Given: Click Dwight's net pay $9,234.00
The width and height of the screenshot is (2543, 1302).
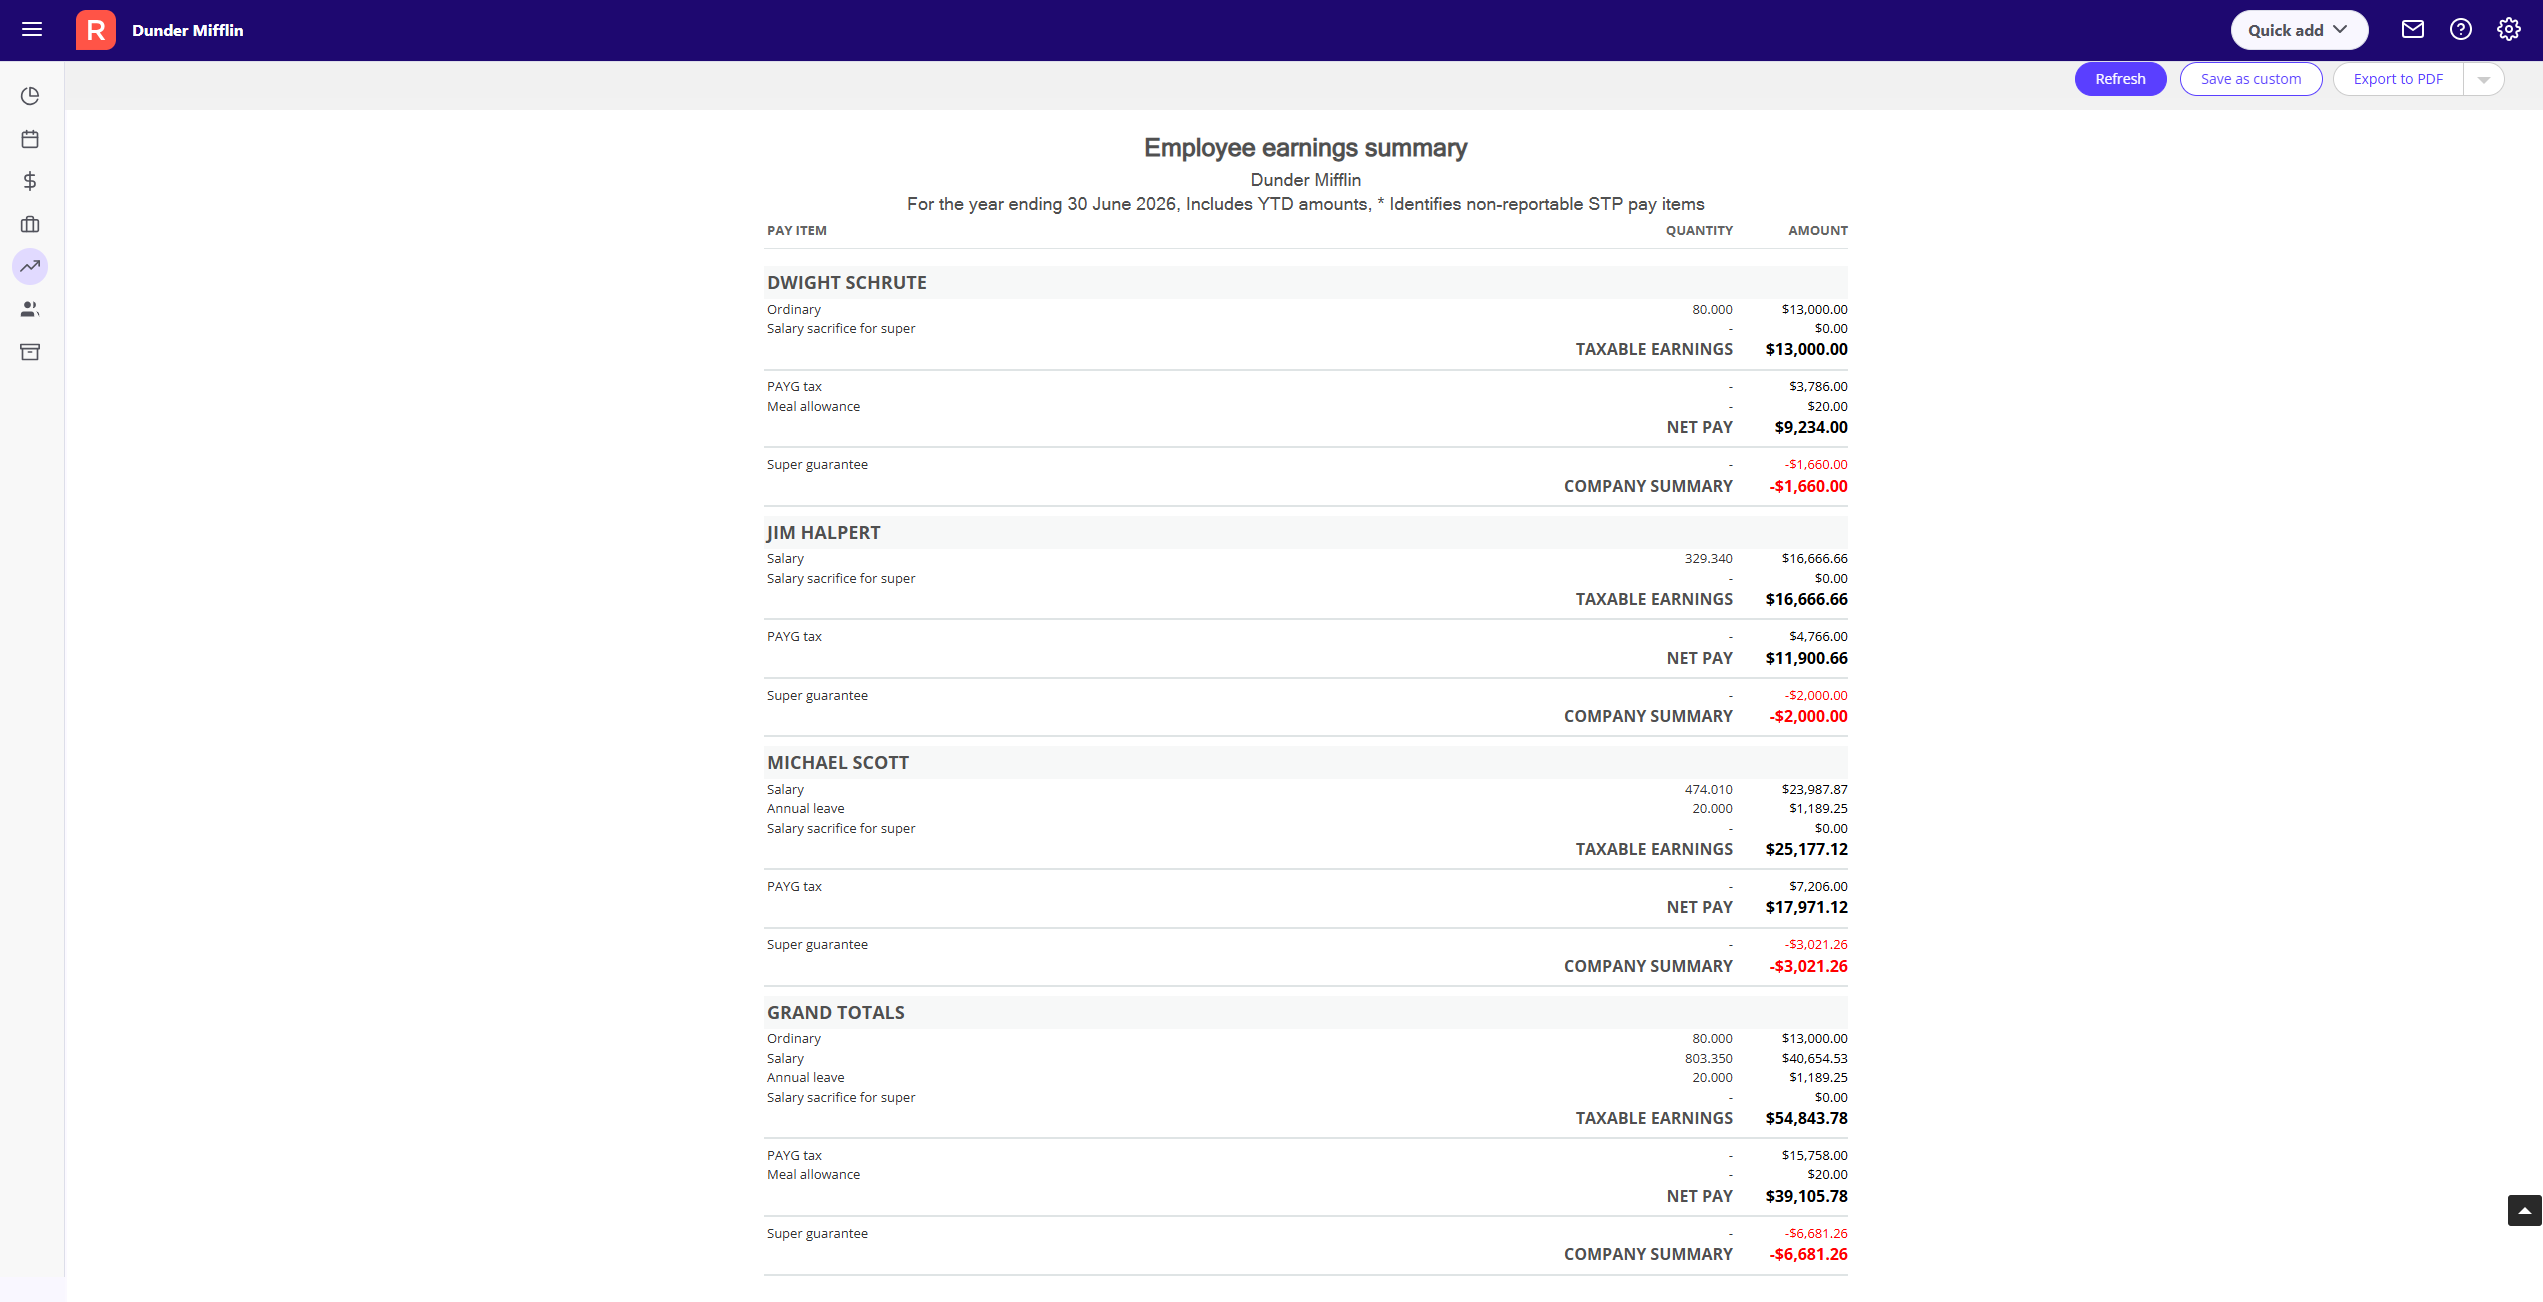Looking at the screenshot, I should (1811, 428).
